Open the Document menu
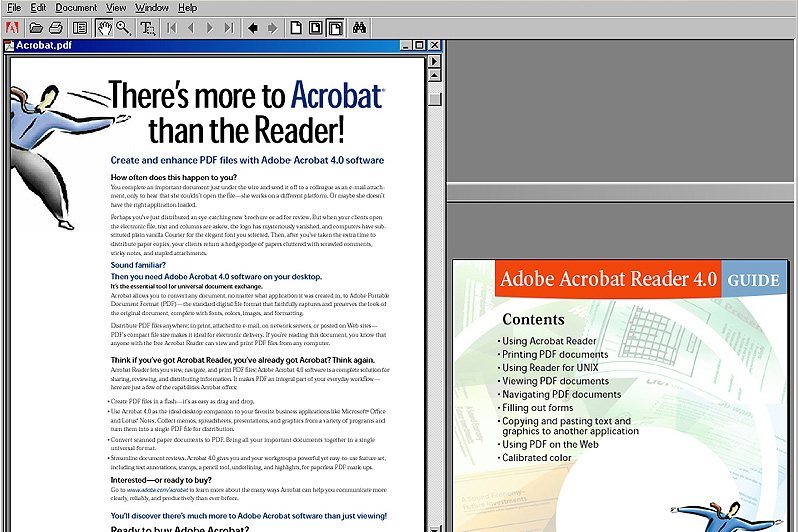The height and width of the screenshot is (532, 798). coord(76,8)
